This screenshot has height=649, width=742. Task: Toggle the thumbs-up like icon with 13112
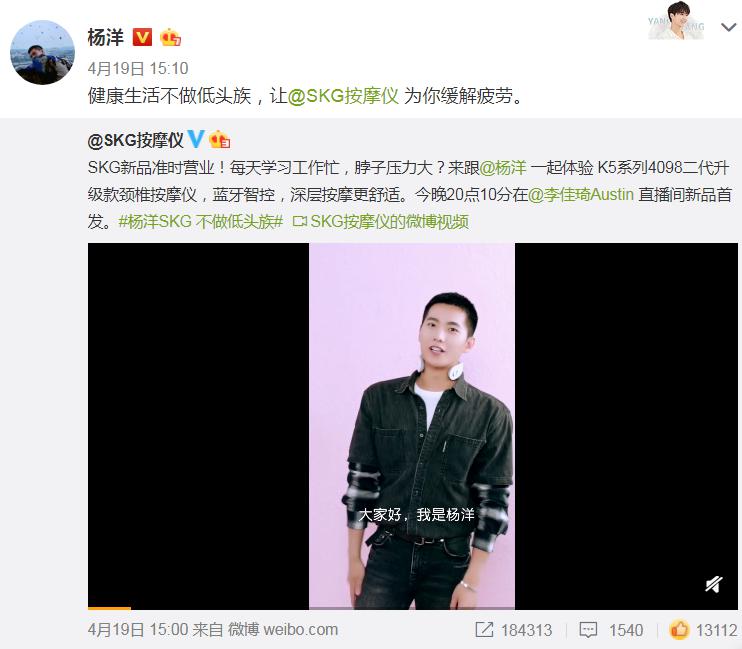pyautogui.click(x=679, y=629)
